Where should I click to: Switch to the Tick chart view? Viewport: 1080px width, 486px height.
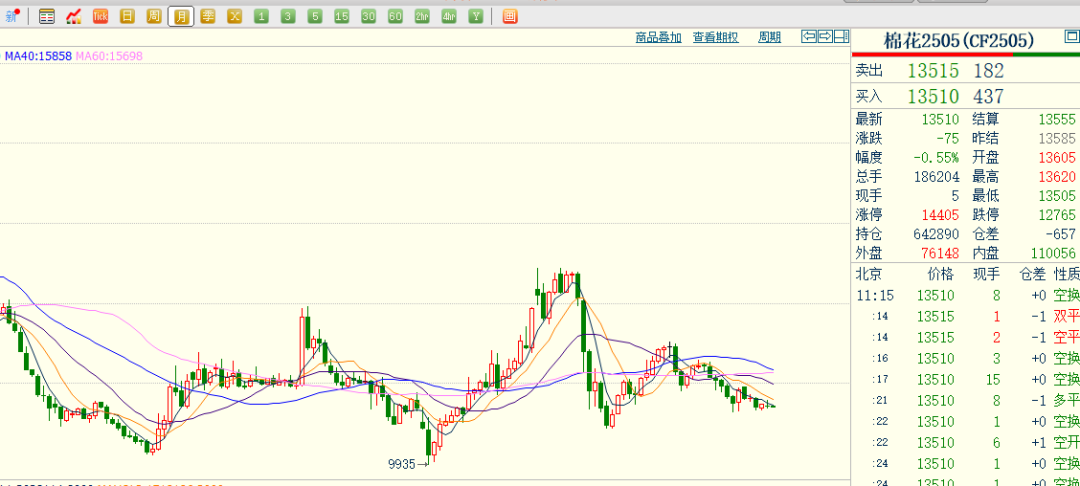coord(100,16)
